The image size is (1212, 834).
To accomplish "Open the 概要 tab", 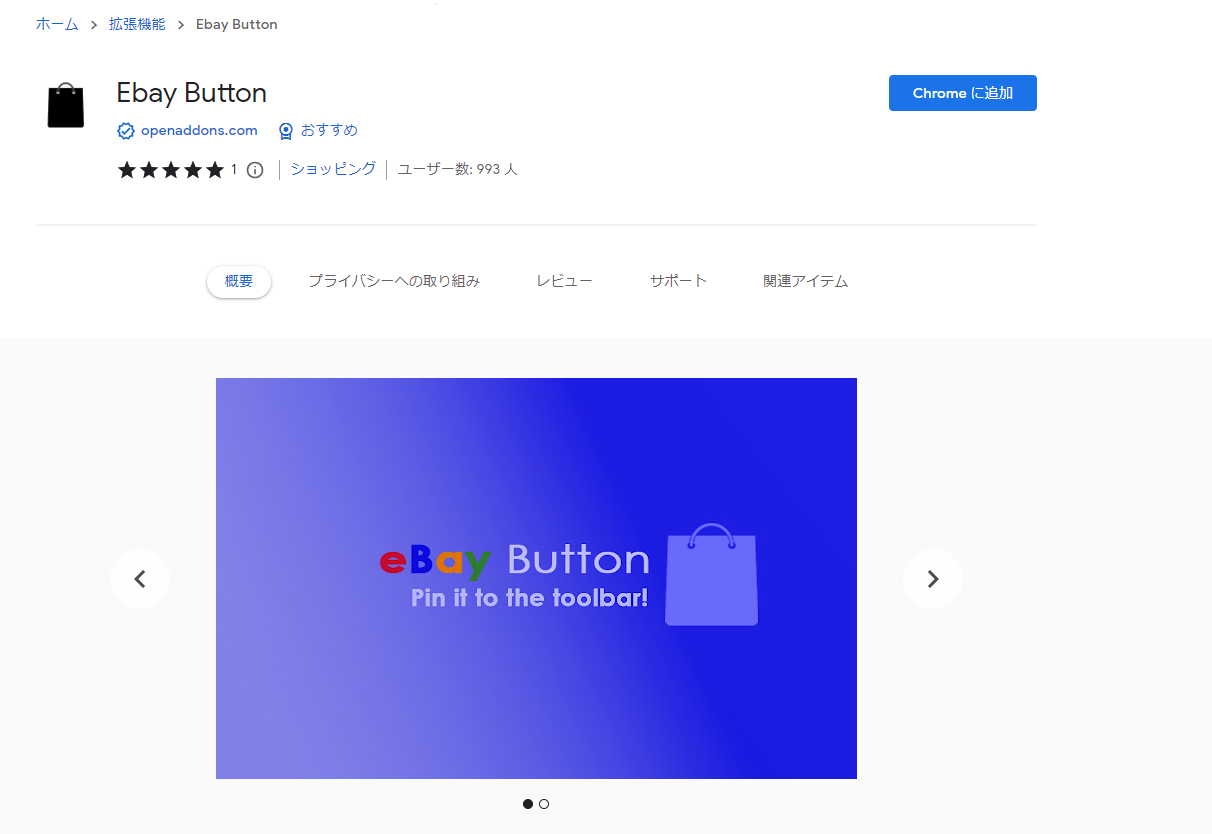I will [x=239, y=282].
